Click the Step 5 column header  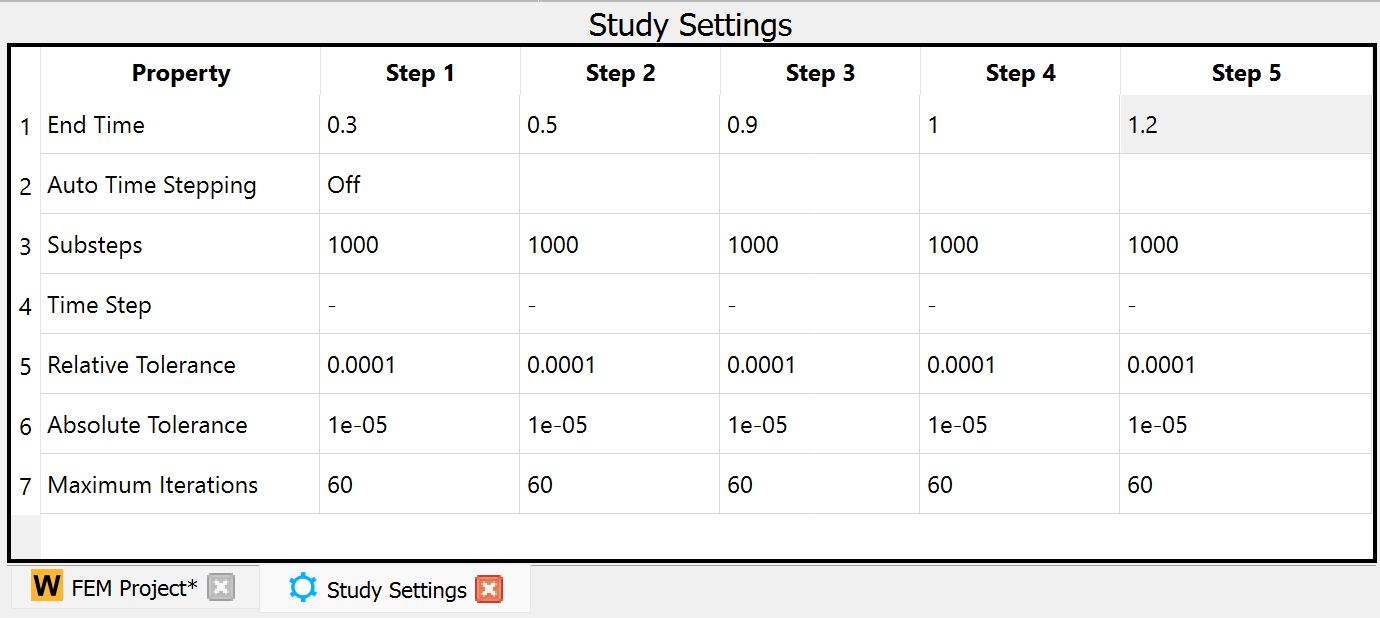point(1246,72)
